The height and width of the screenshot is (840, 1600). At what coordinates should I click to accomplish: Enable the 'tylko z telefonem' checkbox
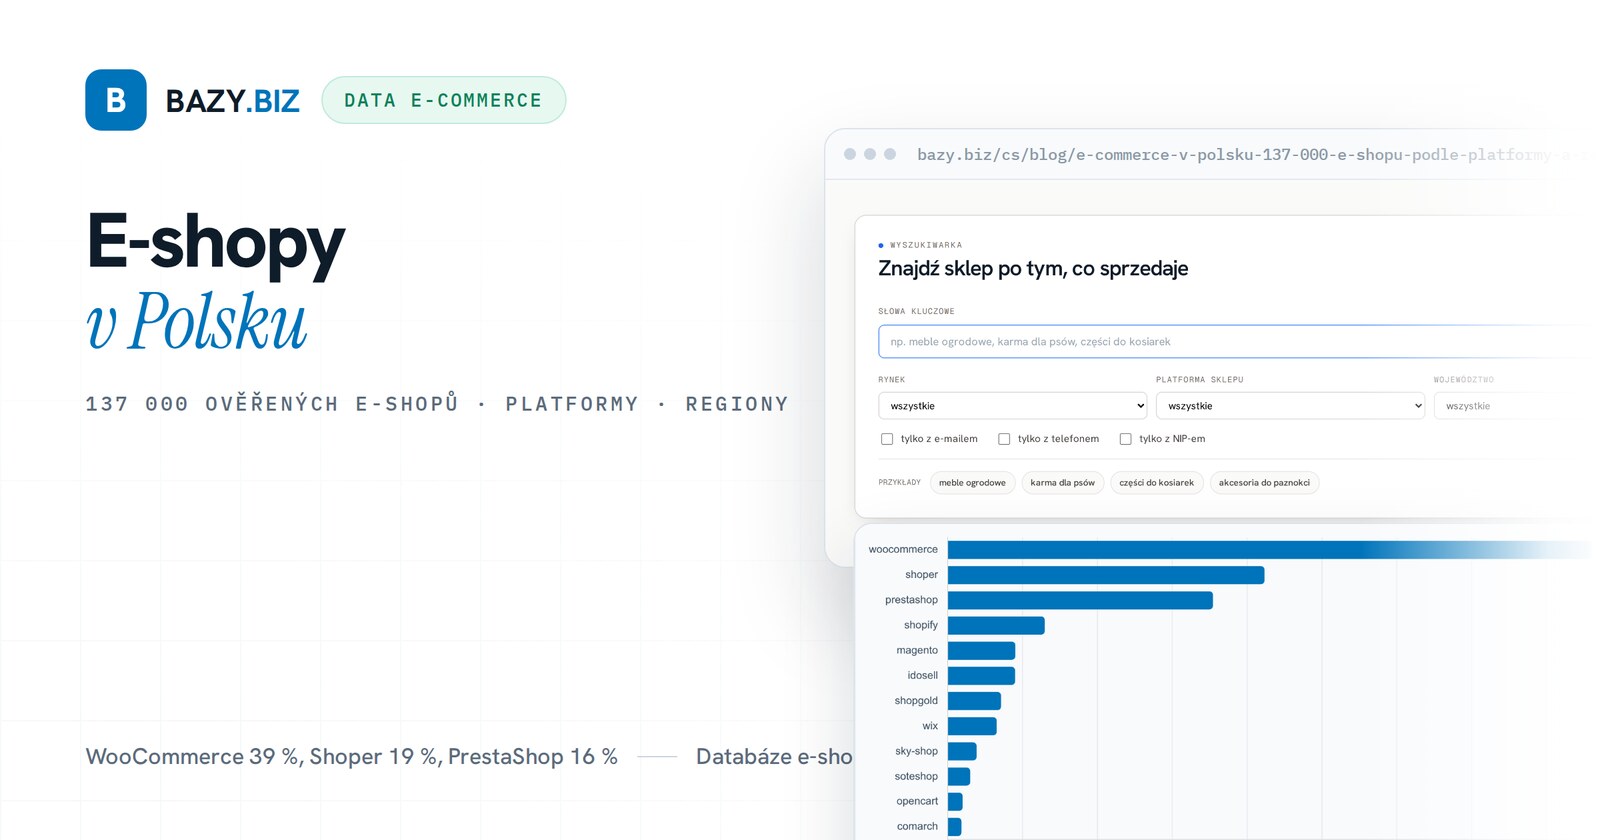(1004, 439)
